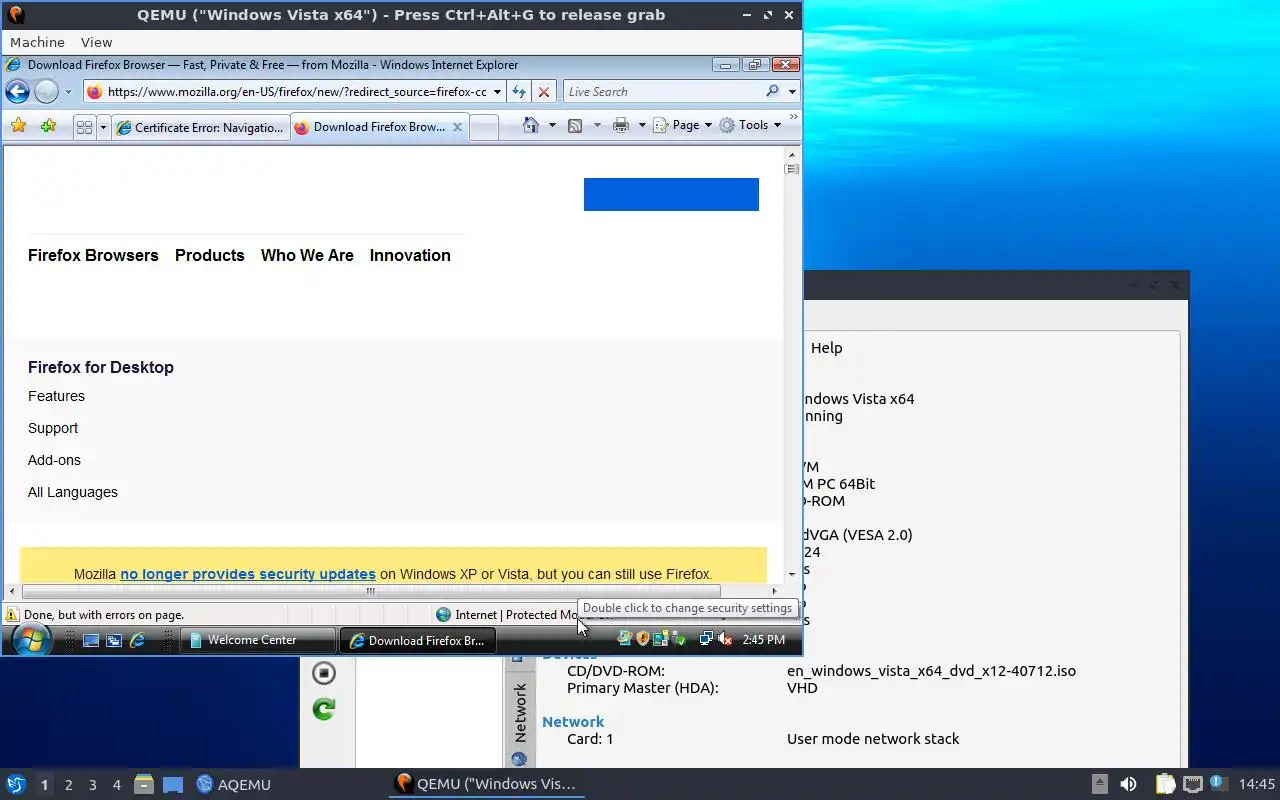Click the Live Search magnifier icon
Image resolution: width=1280 pixels, height=800 pixels.
[772, 91]
